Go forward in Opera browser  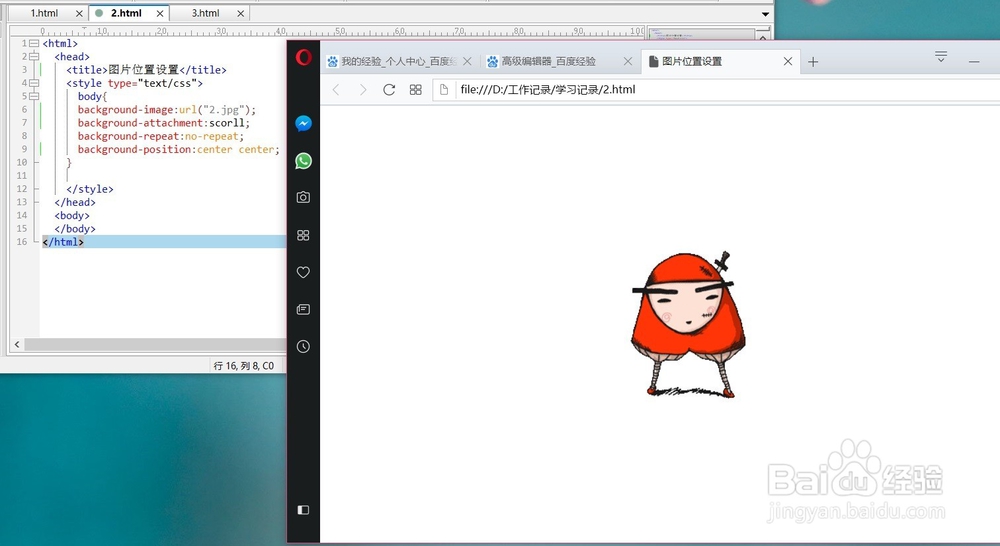[363, 90]
